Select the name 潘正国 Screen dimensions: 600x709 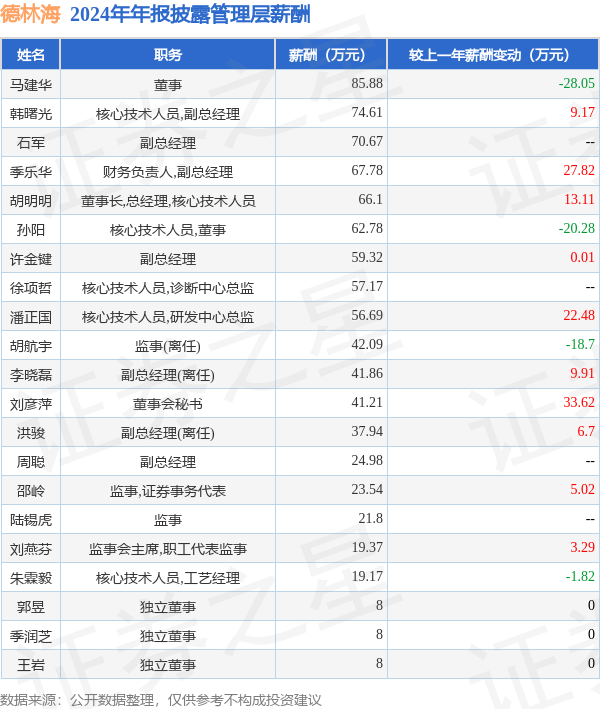pyautogui.click(x=31, y=317)
